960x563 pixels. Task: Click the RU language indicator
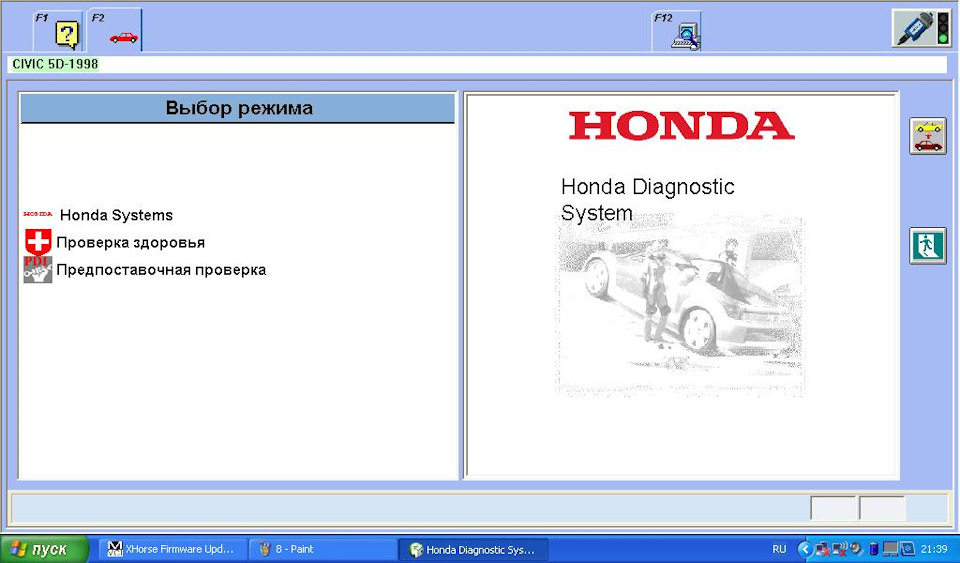pyautogui.click(x=779, y=550)
